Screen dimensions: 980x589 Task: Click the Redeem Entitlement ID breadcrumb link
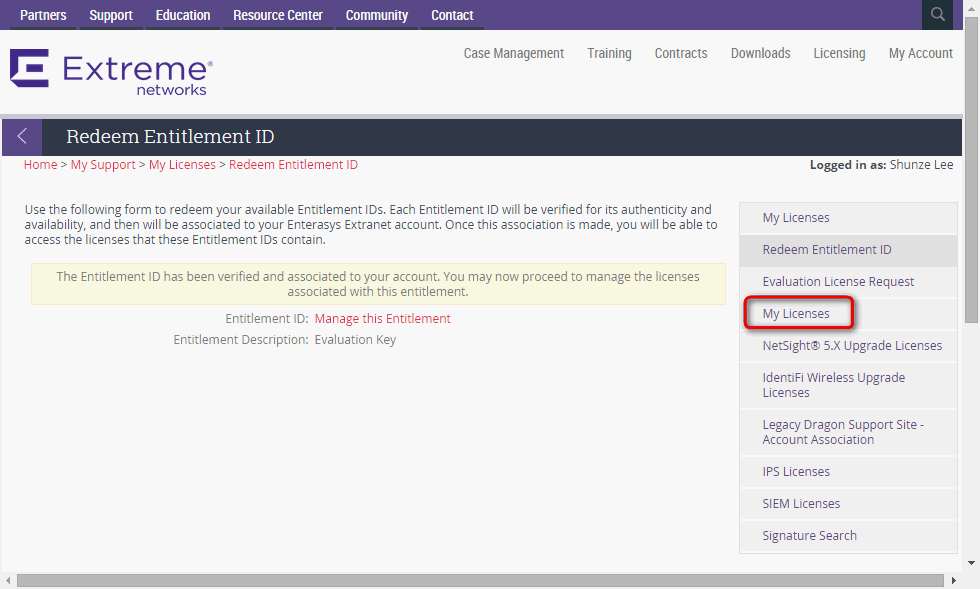tap(293, 164)
